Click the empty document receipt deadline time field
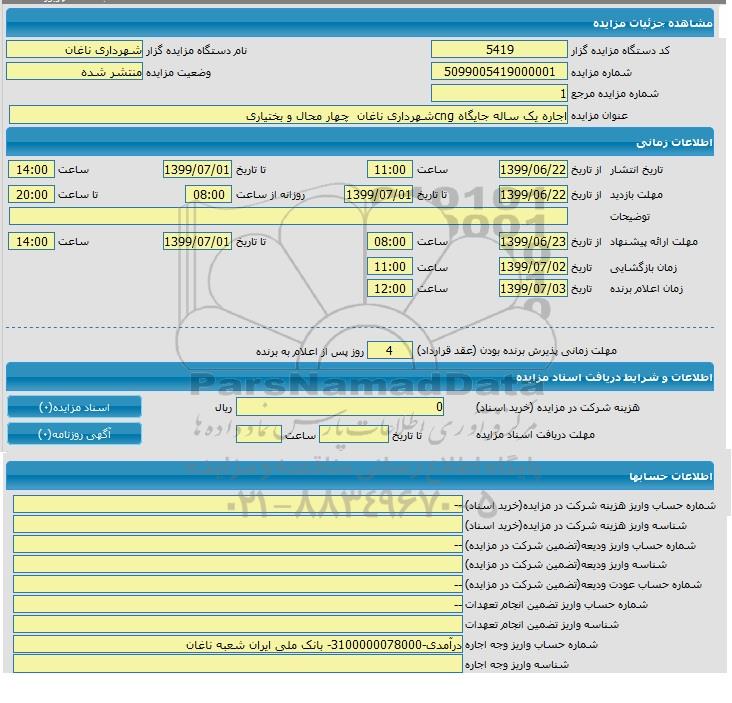The width and height of the screenshot is (732, 703). [259, 434]
